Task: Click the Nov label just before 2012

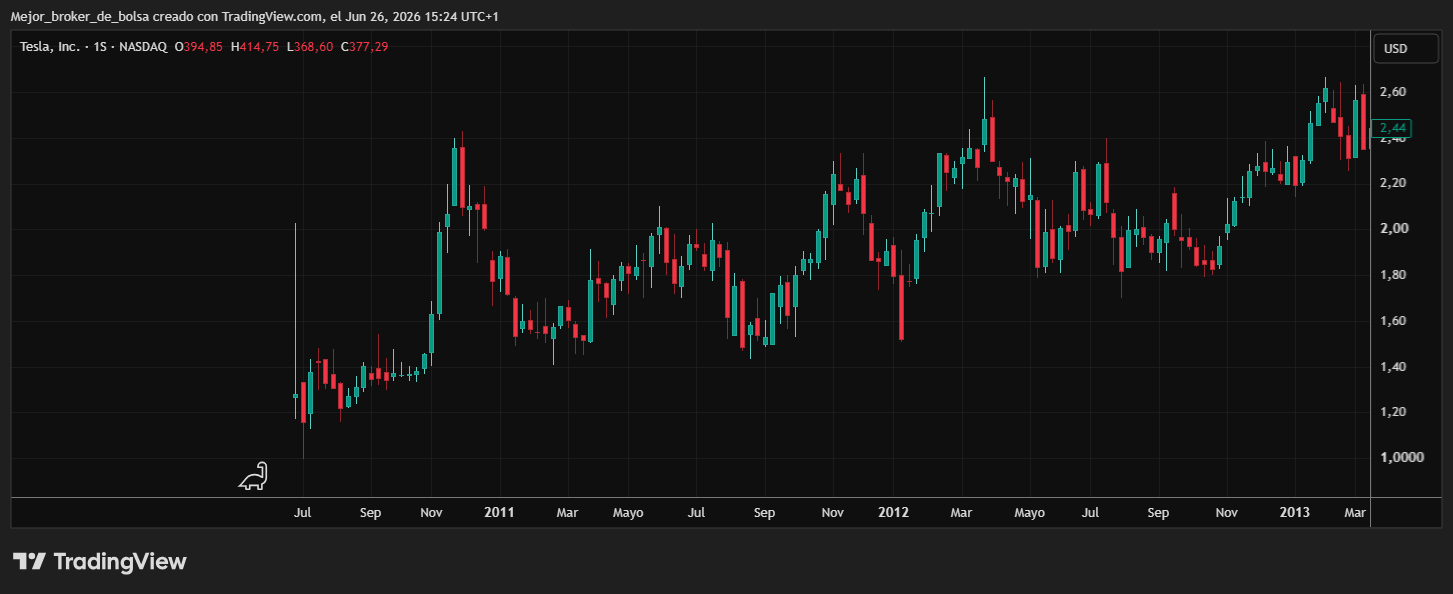Action: (832, 513)
